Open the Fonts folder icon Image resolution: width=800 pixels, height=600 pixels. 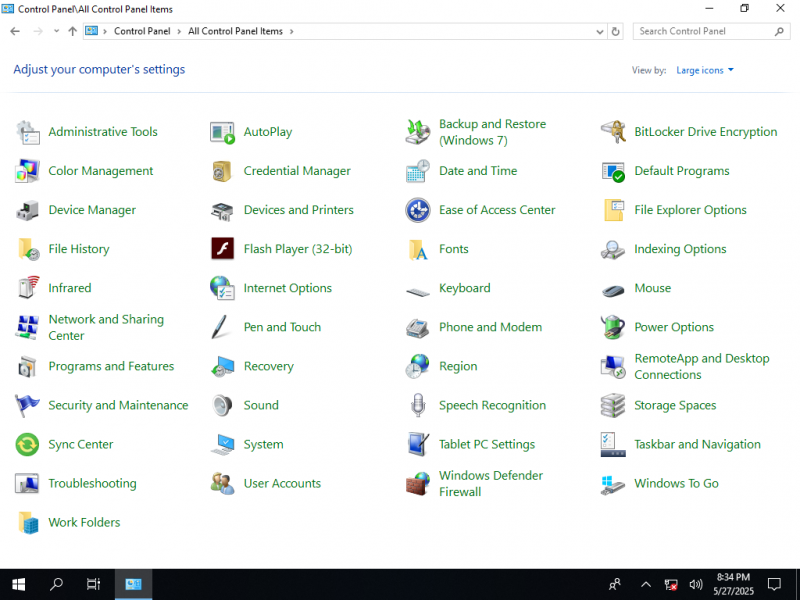pyautogui.click(x=418, y=249)
